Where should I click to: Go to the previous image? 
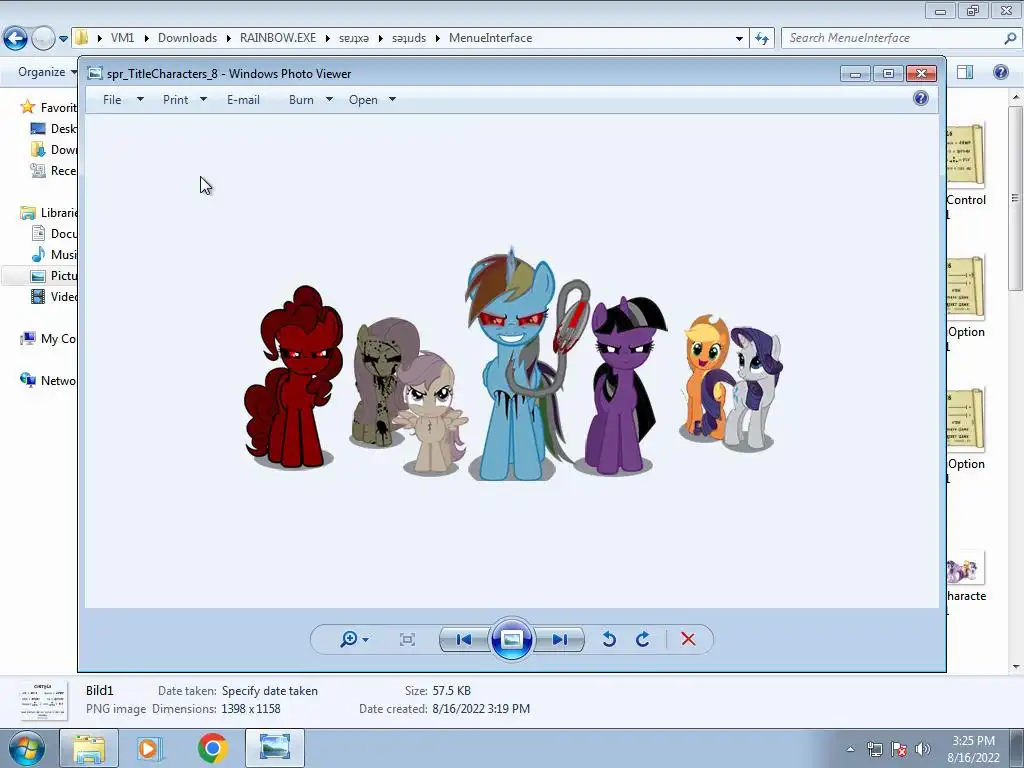[464, 639]
